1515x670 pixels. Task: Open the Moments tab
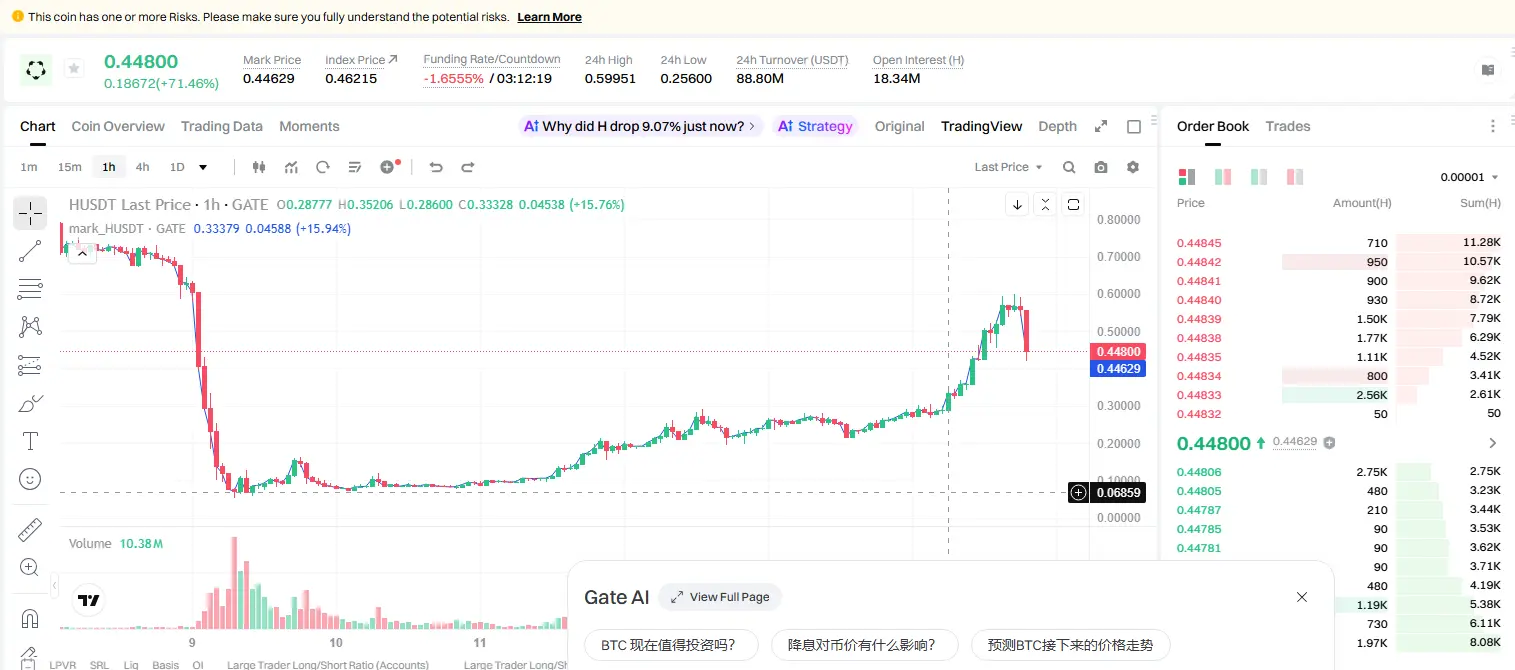309,126
